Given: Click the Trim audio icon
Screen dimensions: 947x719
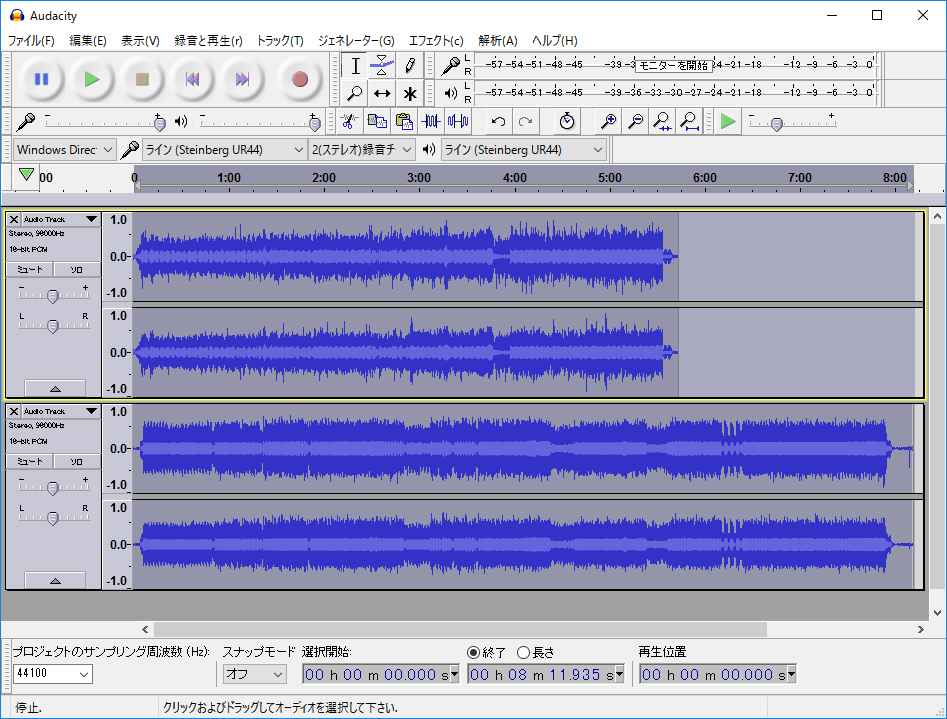Looking at the screenshot, I should [431, 121].
